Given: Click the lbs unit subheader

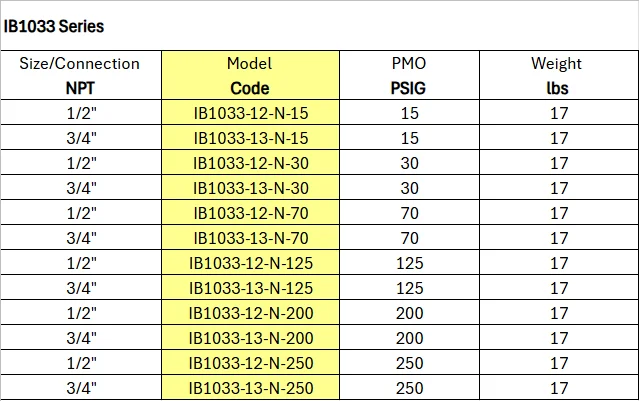Looking at the screenshot, I should click(558, 88).
